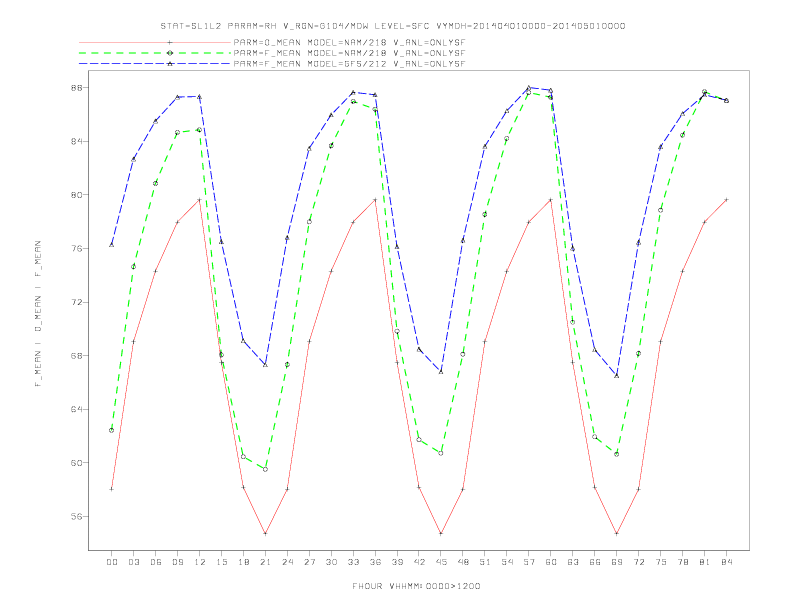Image resolution: width=792 pixels, height=612 pixels.
Task: Click the blue dashed legend line for GFS/212
Action: [155, 64]
